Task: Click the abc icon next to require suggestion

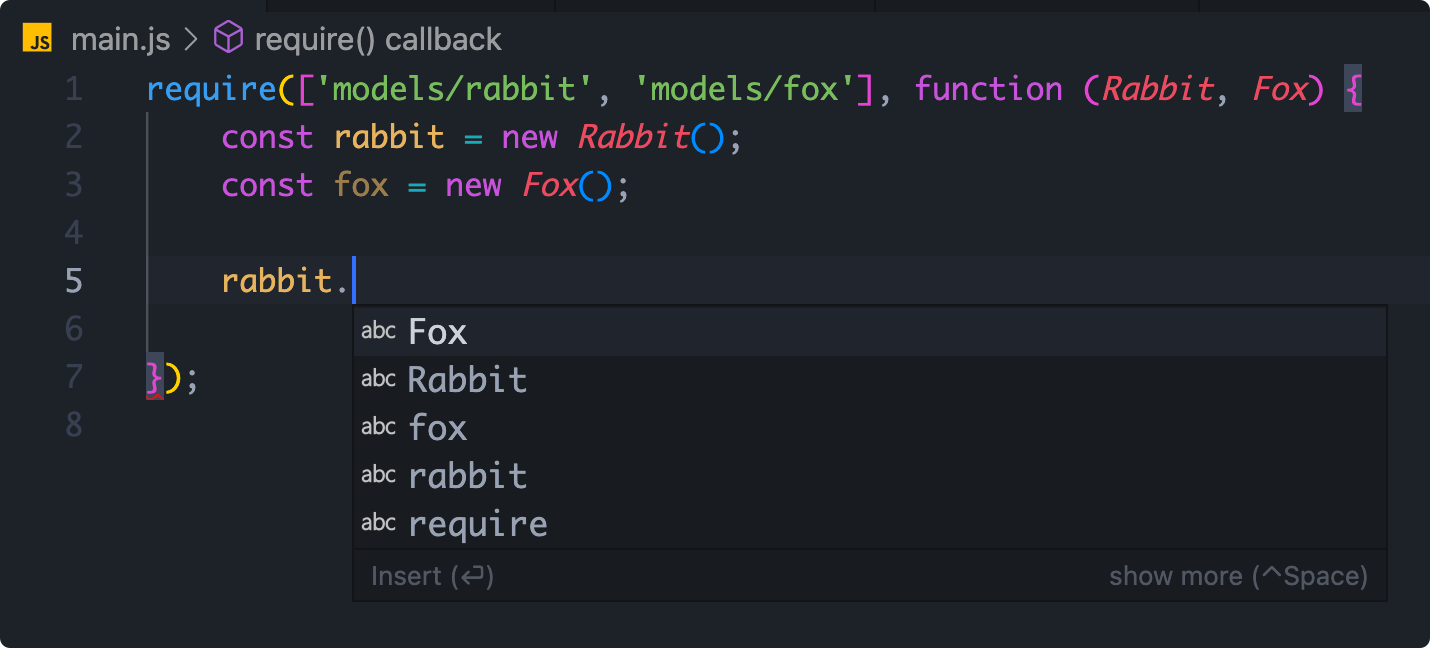Action: (x=379, y=523)
